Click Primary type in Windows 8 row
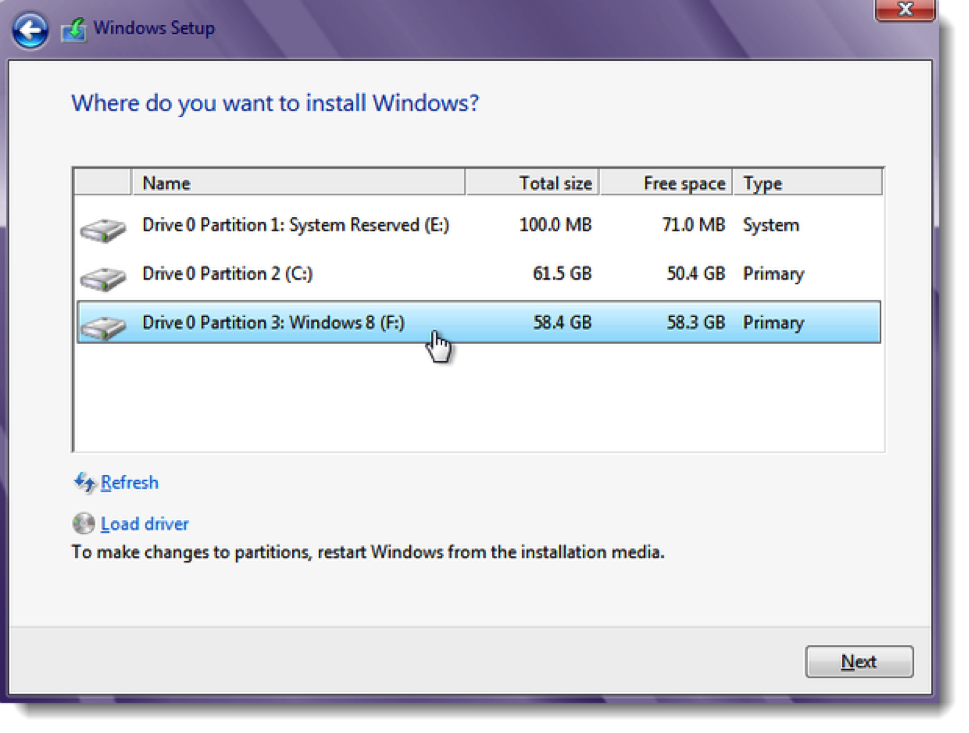Viewport: 969px width, 733px height. tap(774, 323)
